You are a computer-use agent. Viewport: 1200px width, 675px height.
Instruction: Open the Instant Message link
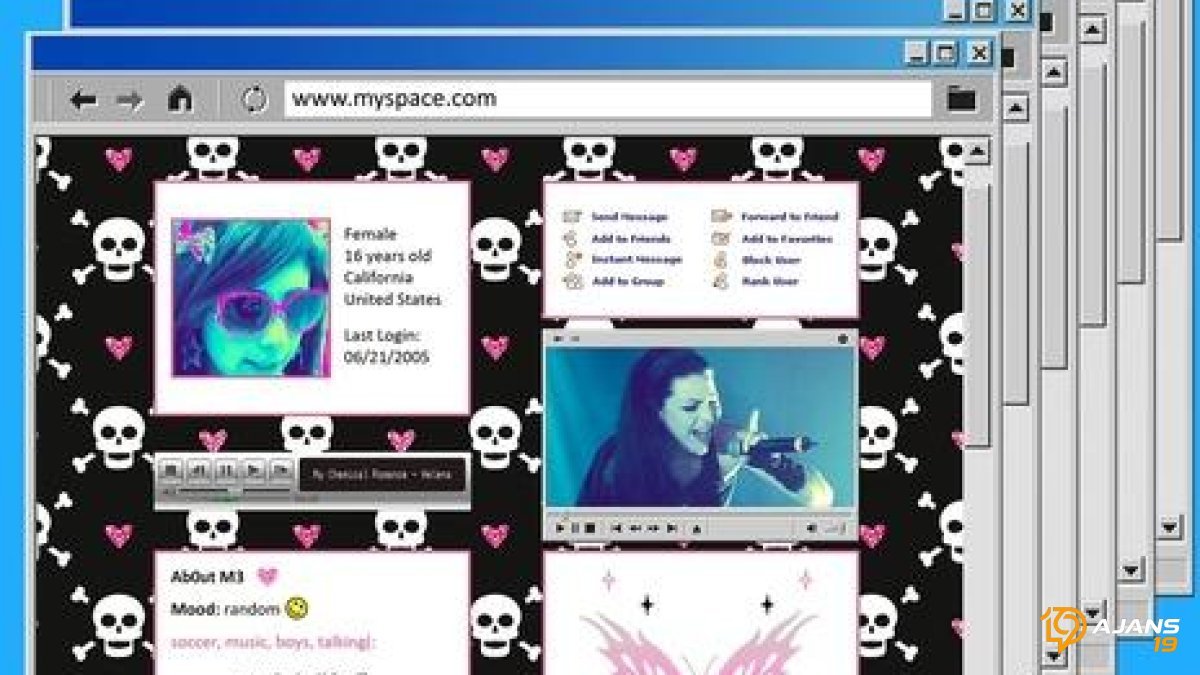pyautogui.click(x=637, y=260)
